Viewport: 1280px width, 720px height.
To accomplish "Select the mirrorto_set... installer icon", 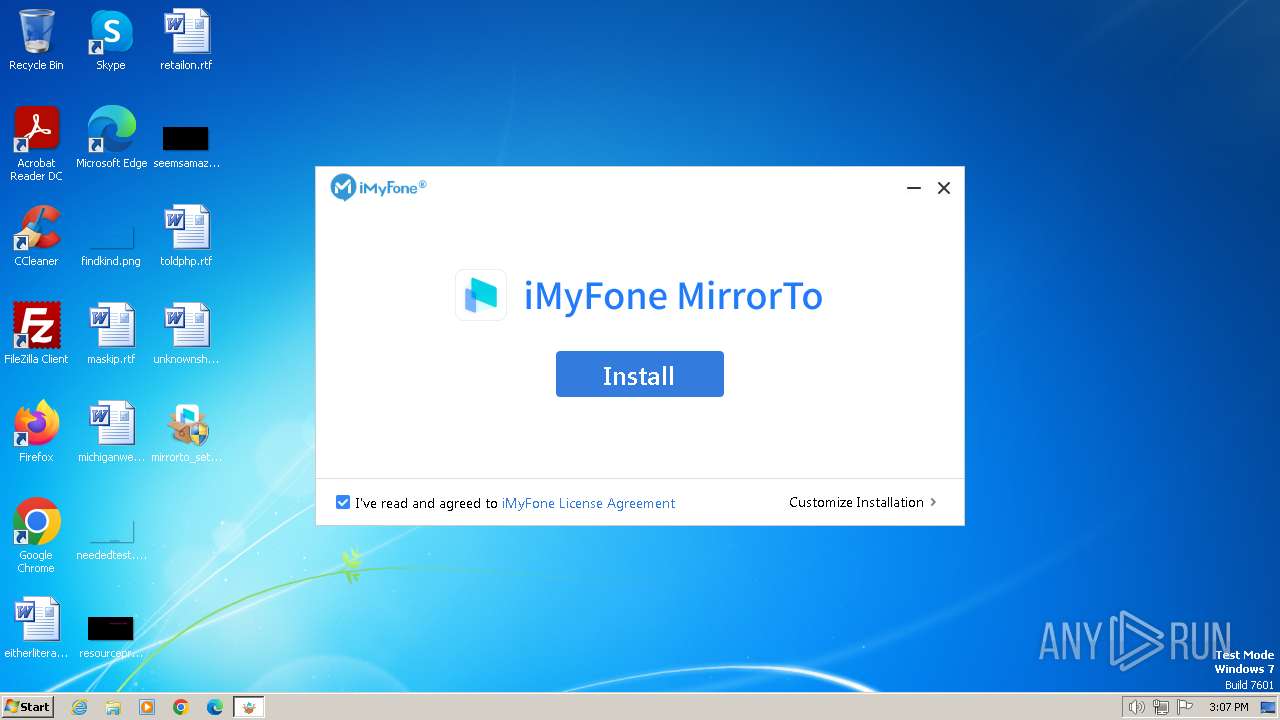I will coord(186,431).
